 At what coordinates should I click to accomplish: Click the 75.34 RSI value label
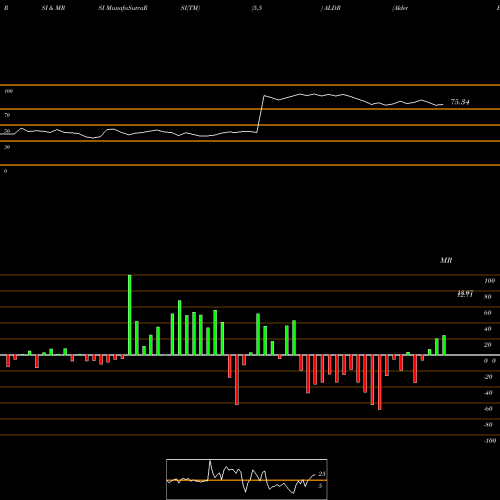point(460,102)
